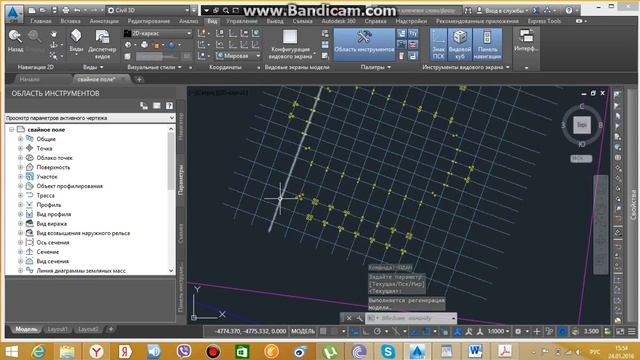Click the ViewCube top face
The image size is (640, 360).
582,125
